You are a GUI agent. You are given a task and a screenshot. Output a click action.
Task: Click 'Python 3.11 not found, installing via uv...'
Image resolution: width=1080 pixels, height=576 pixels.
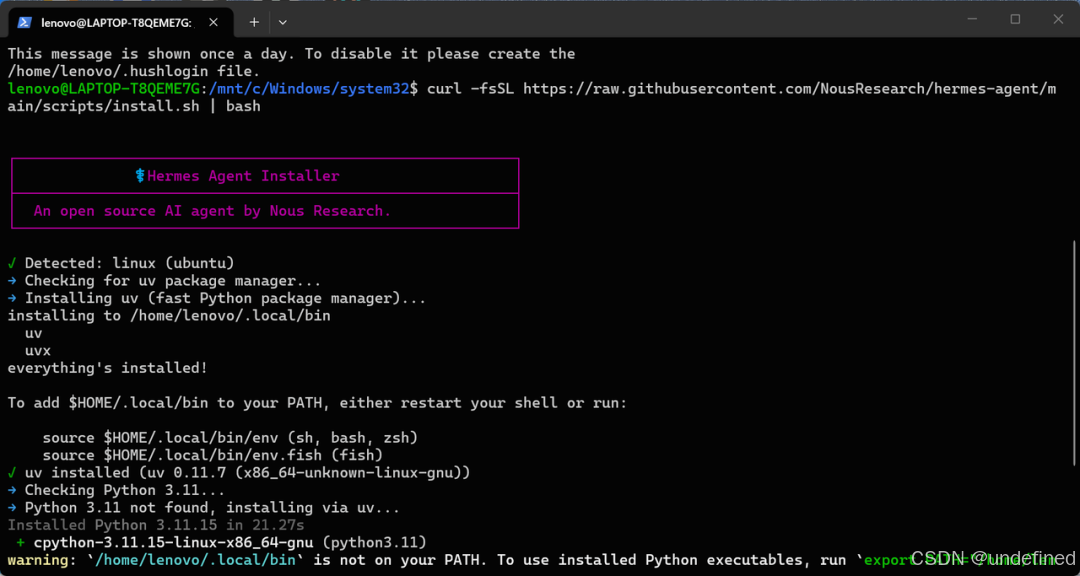(x=204, y=508)
